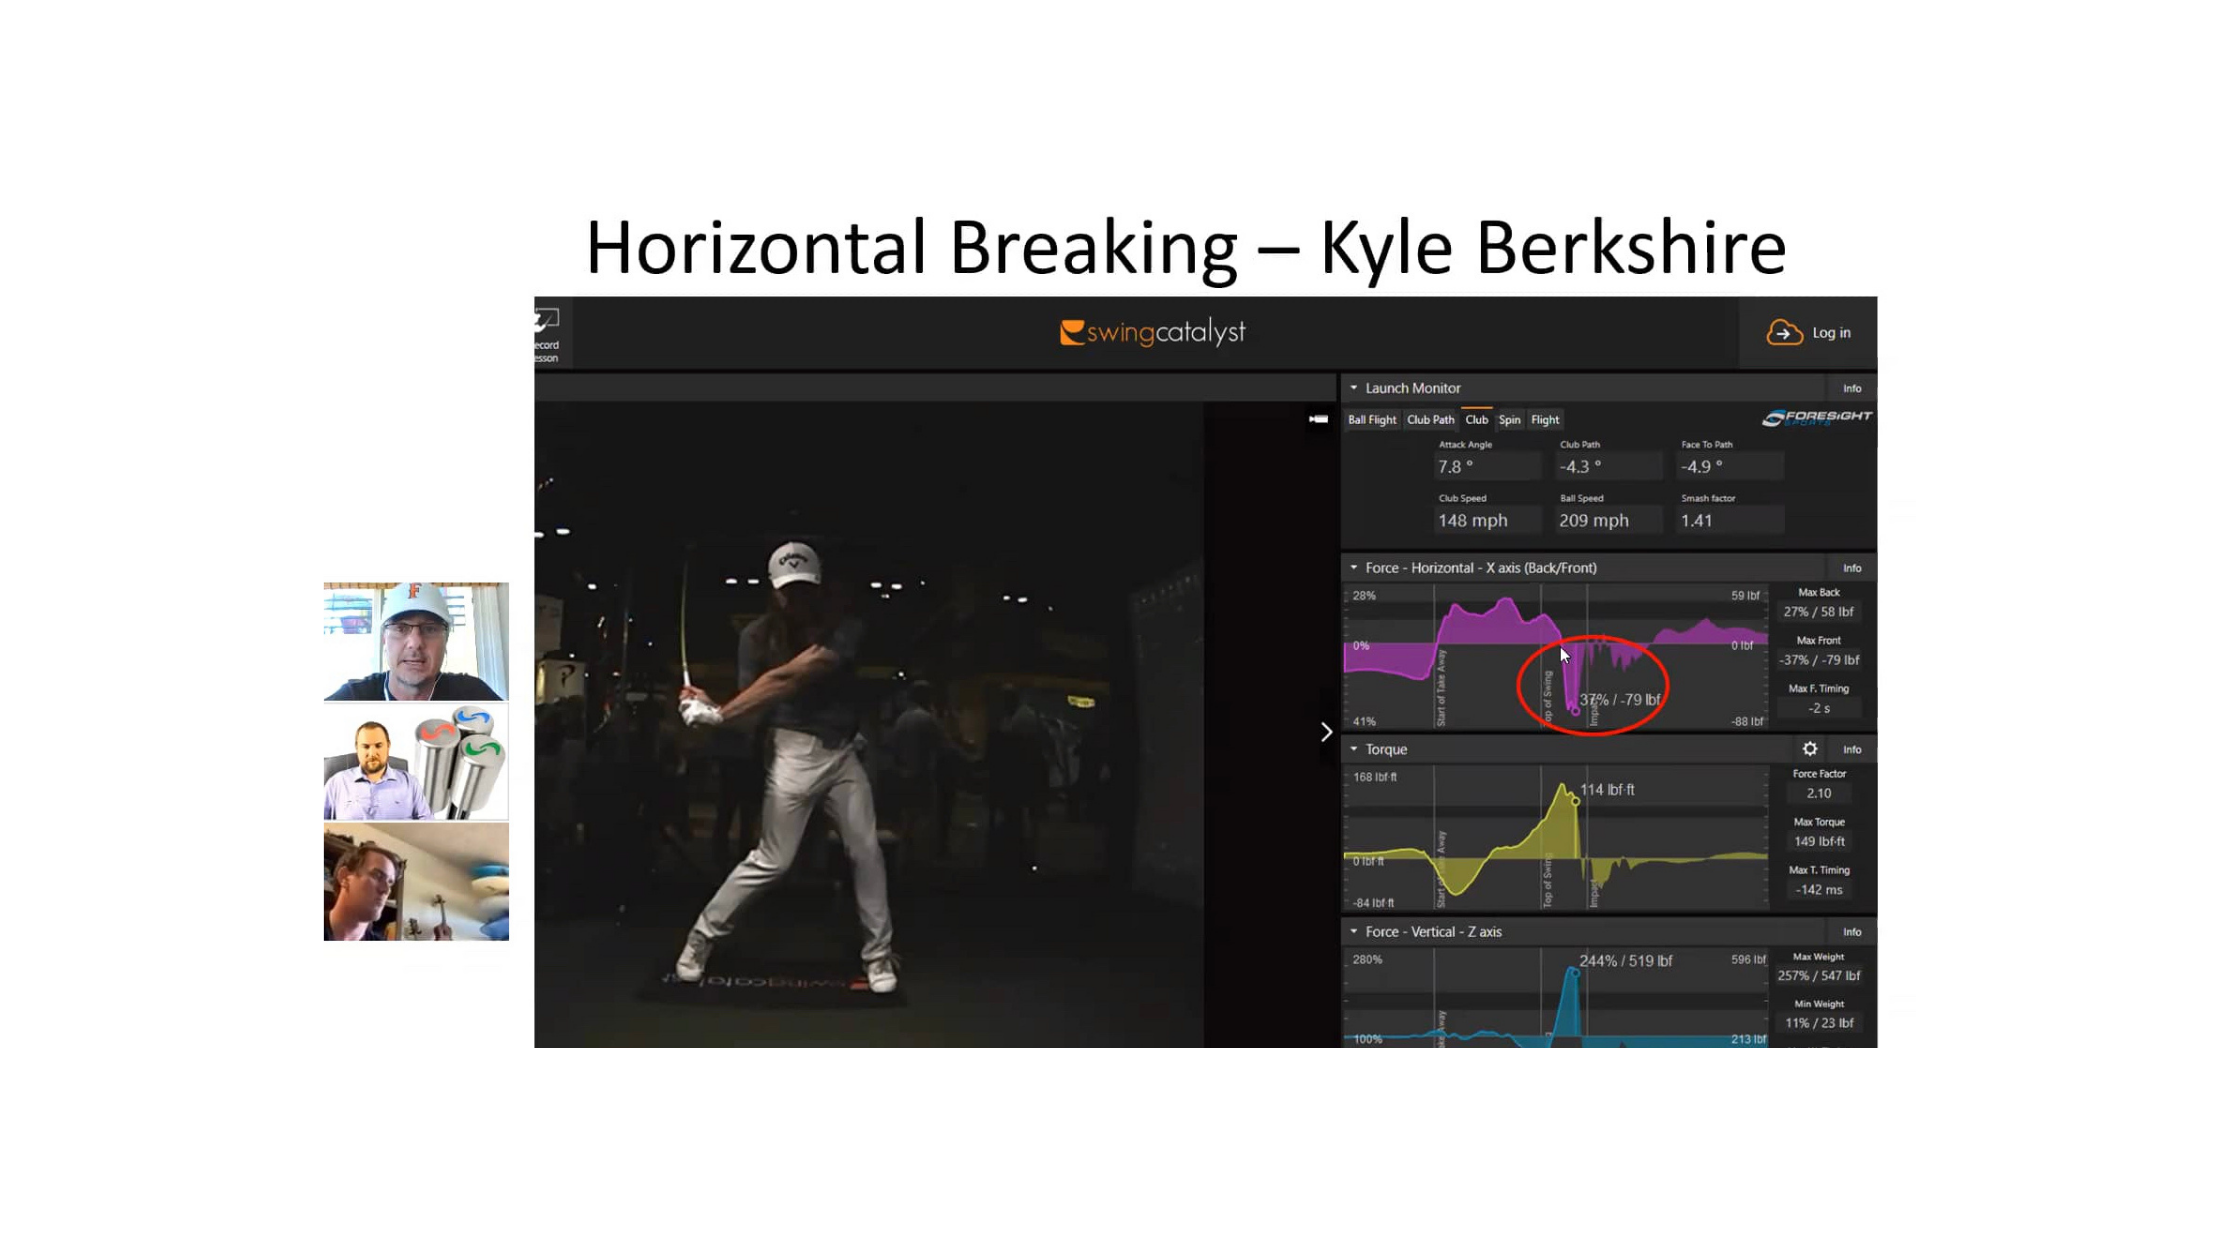Switch to Ball Flight tab
Screen dimensions: 2240x1260
point(1371,420)
